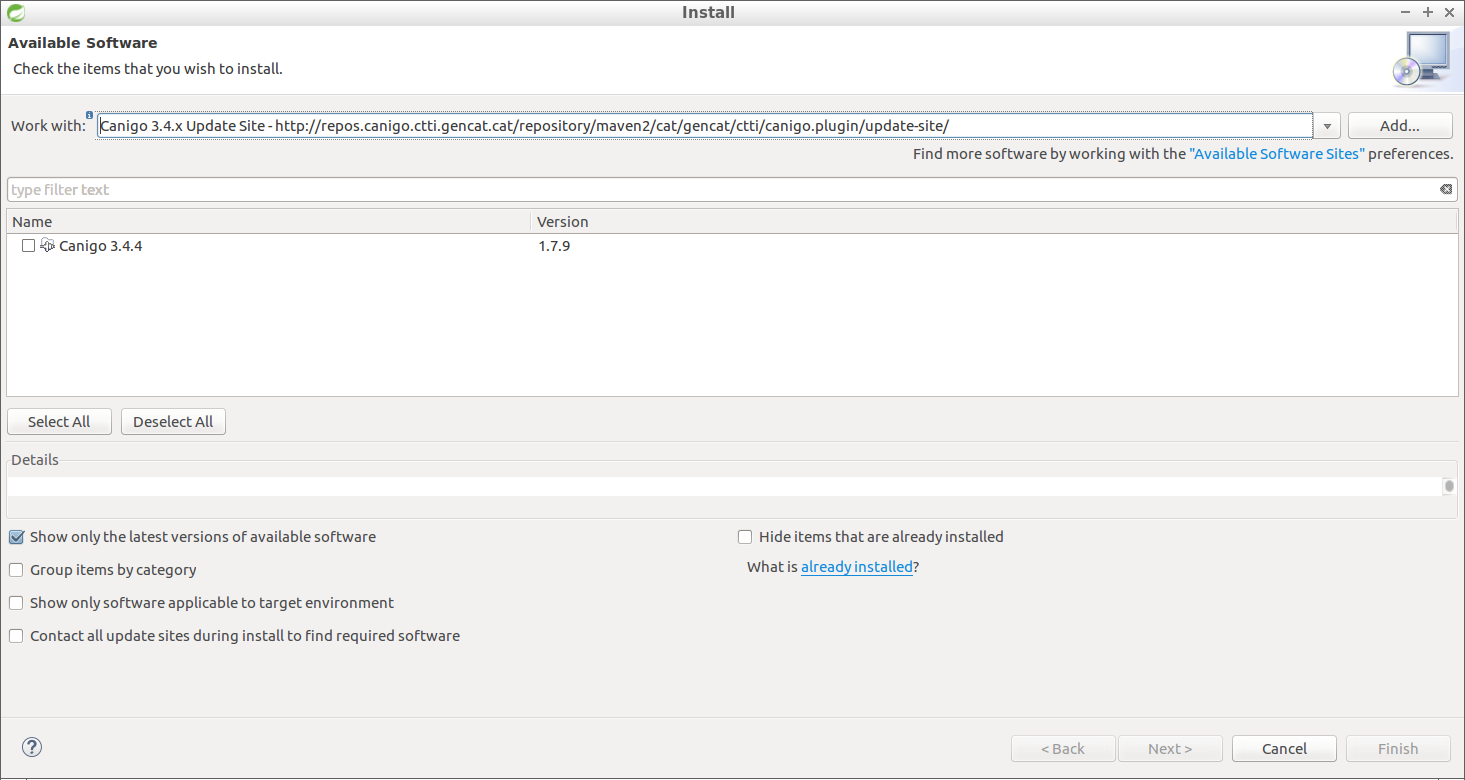Enable Hide items that are already installed

(x=745, y=537)
